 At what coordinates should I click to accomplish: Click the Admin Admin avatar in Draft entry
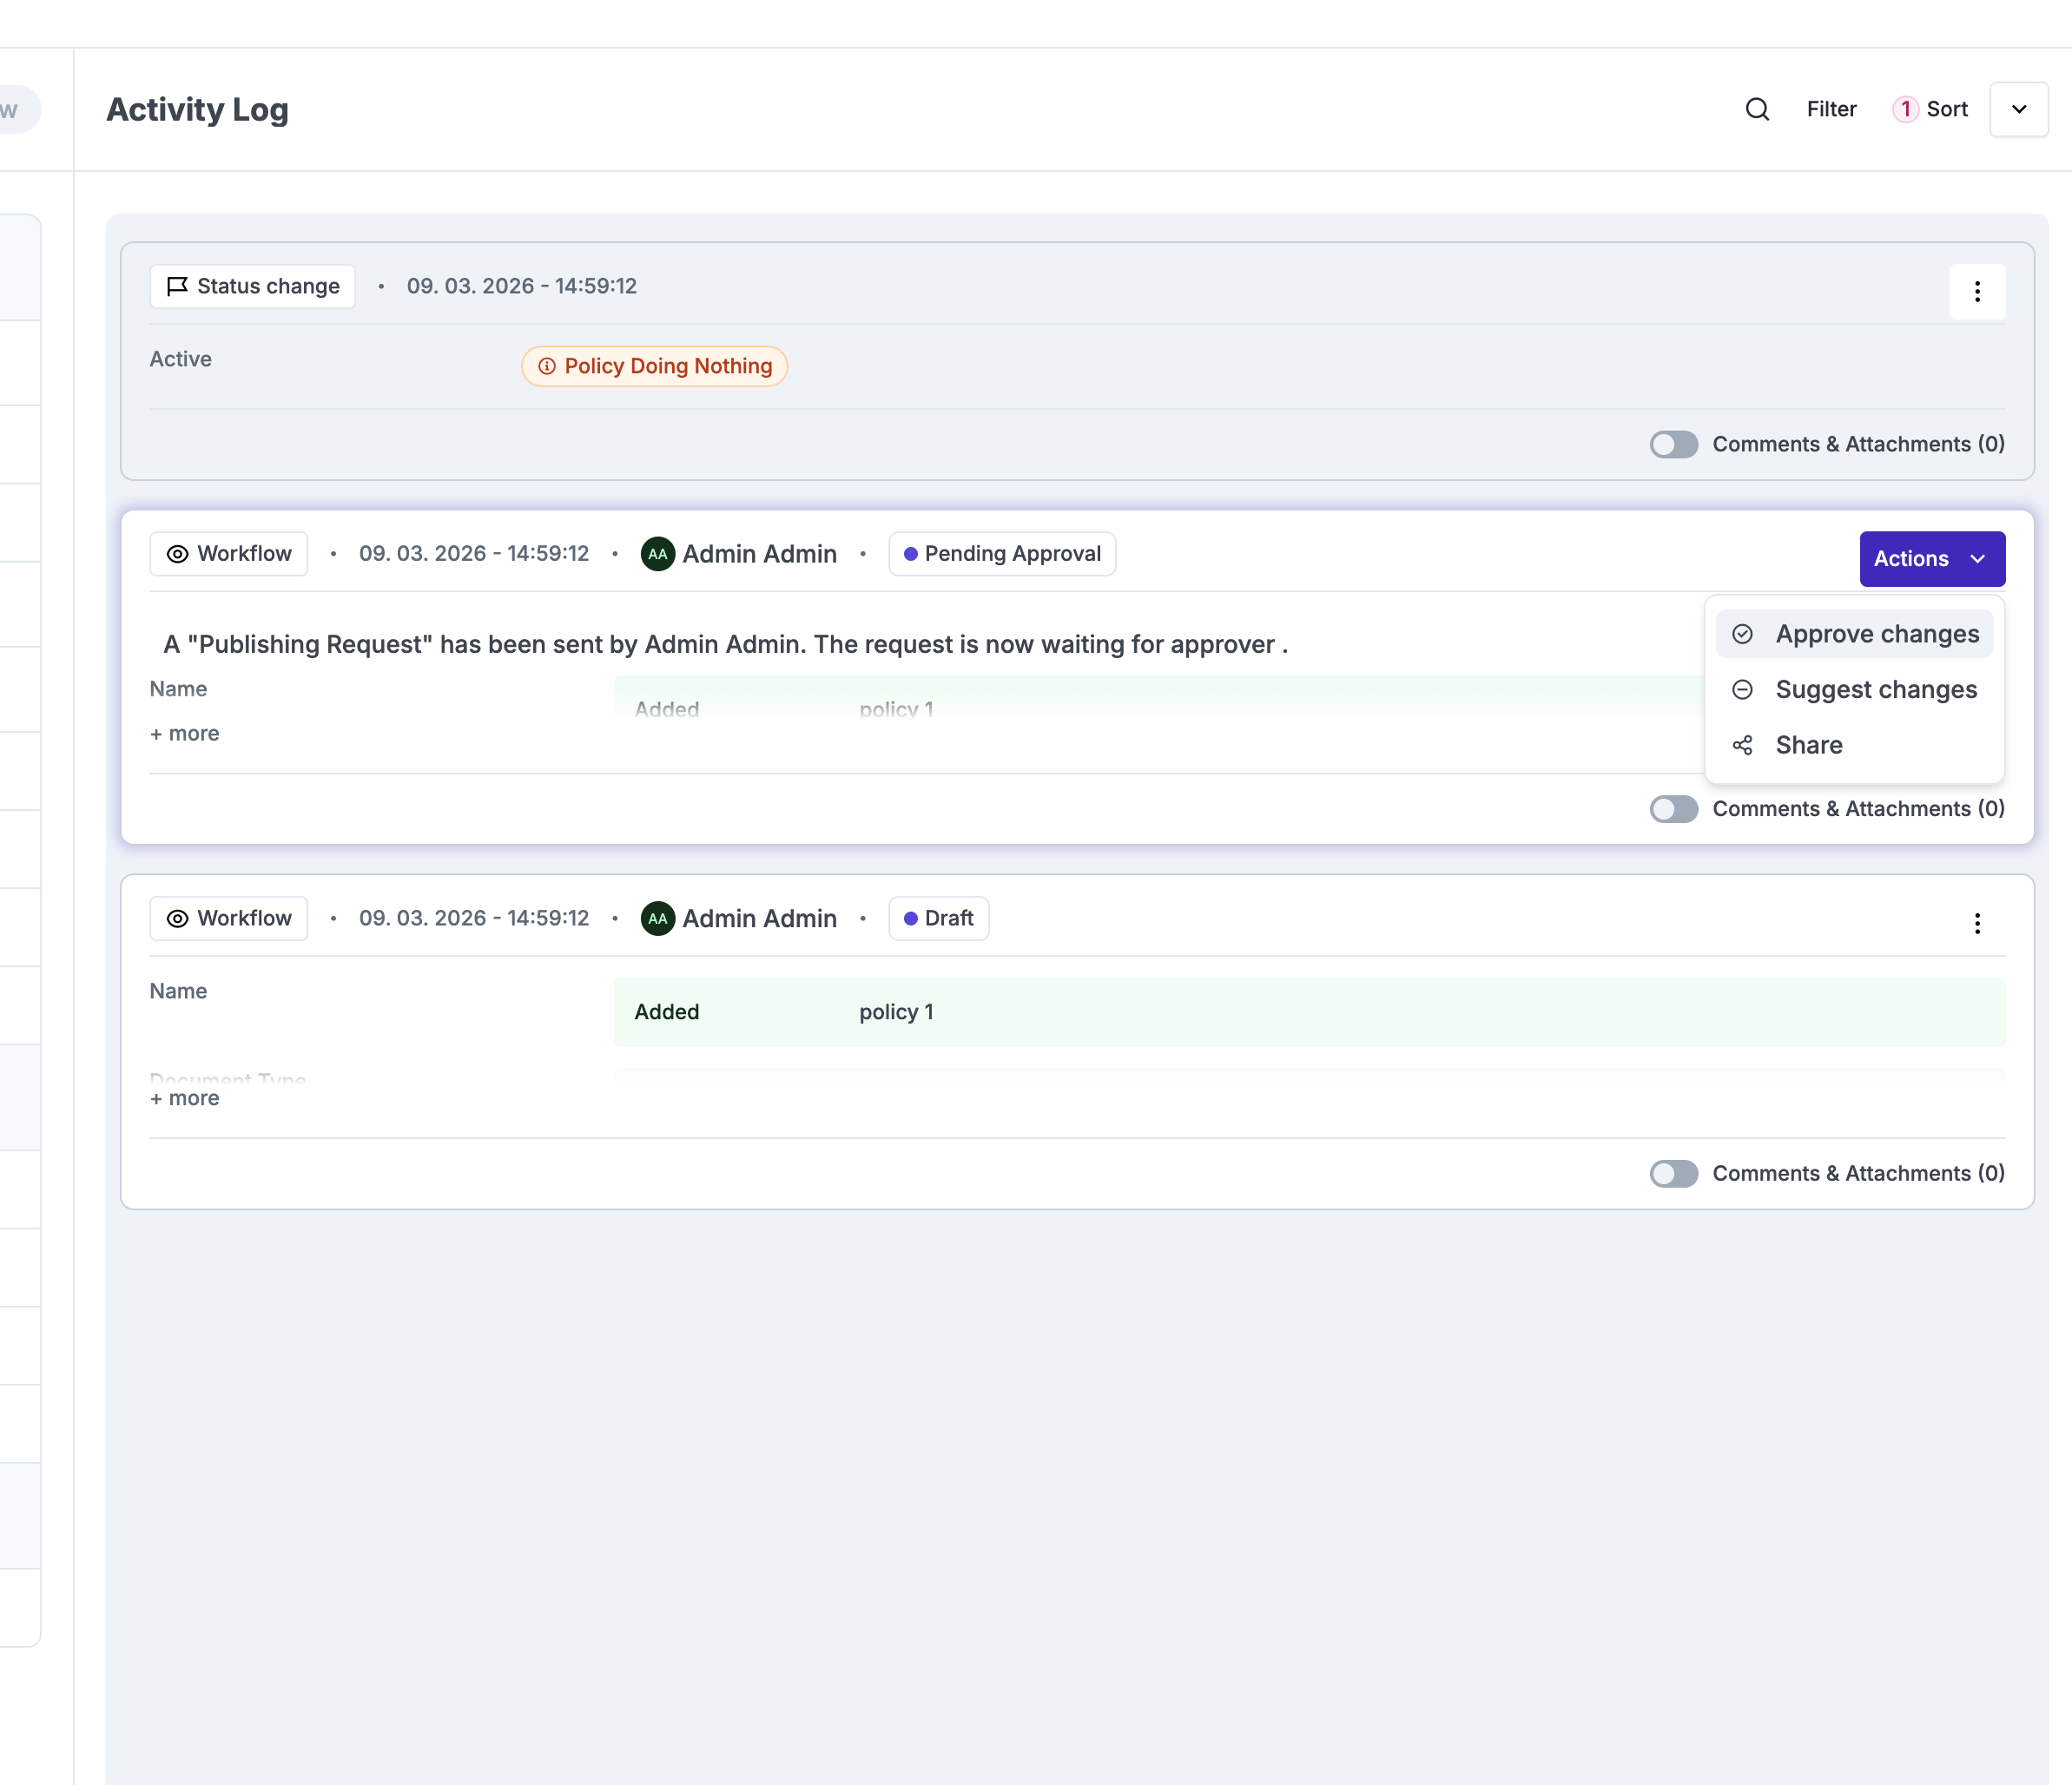coord(657,918)
